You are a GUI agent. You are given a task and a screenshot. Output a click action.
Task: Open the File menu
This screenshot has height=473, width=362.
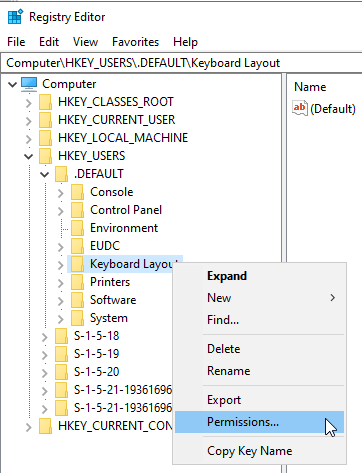point(16,42)
